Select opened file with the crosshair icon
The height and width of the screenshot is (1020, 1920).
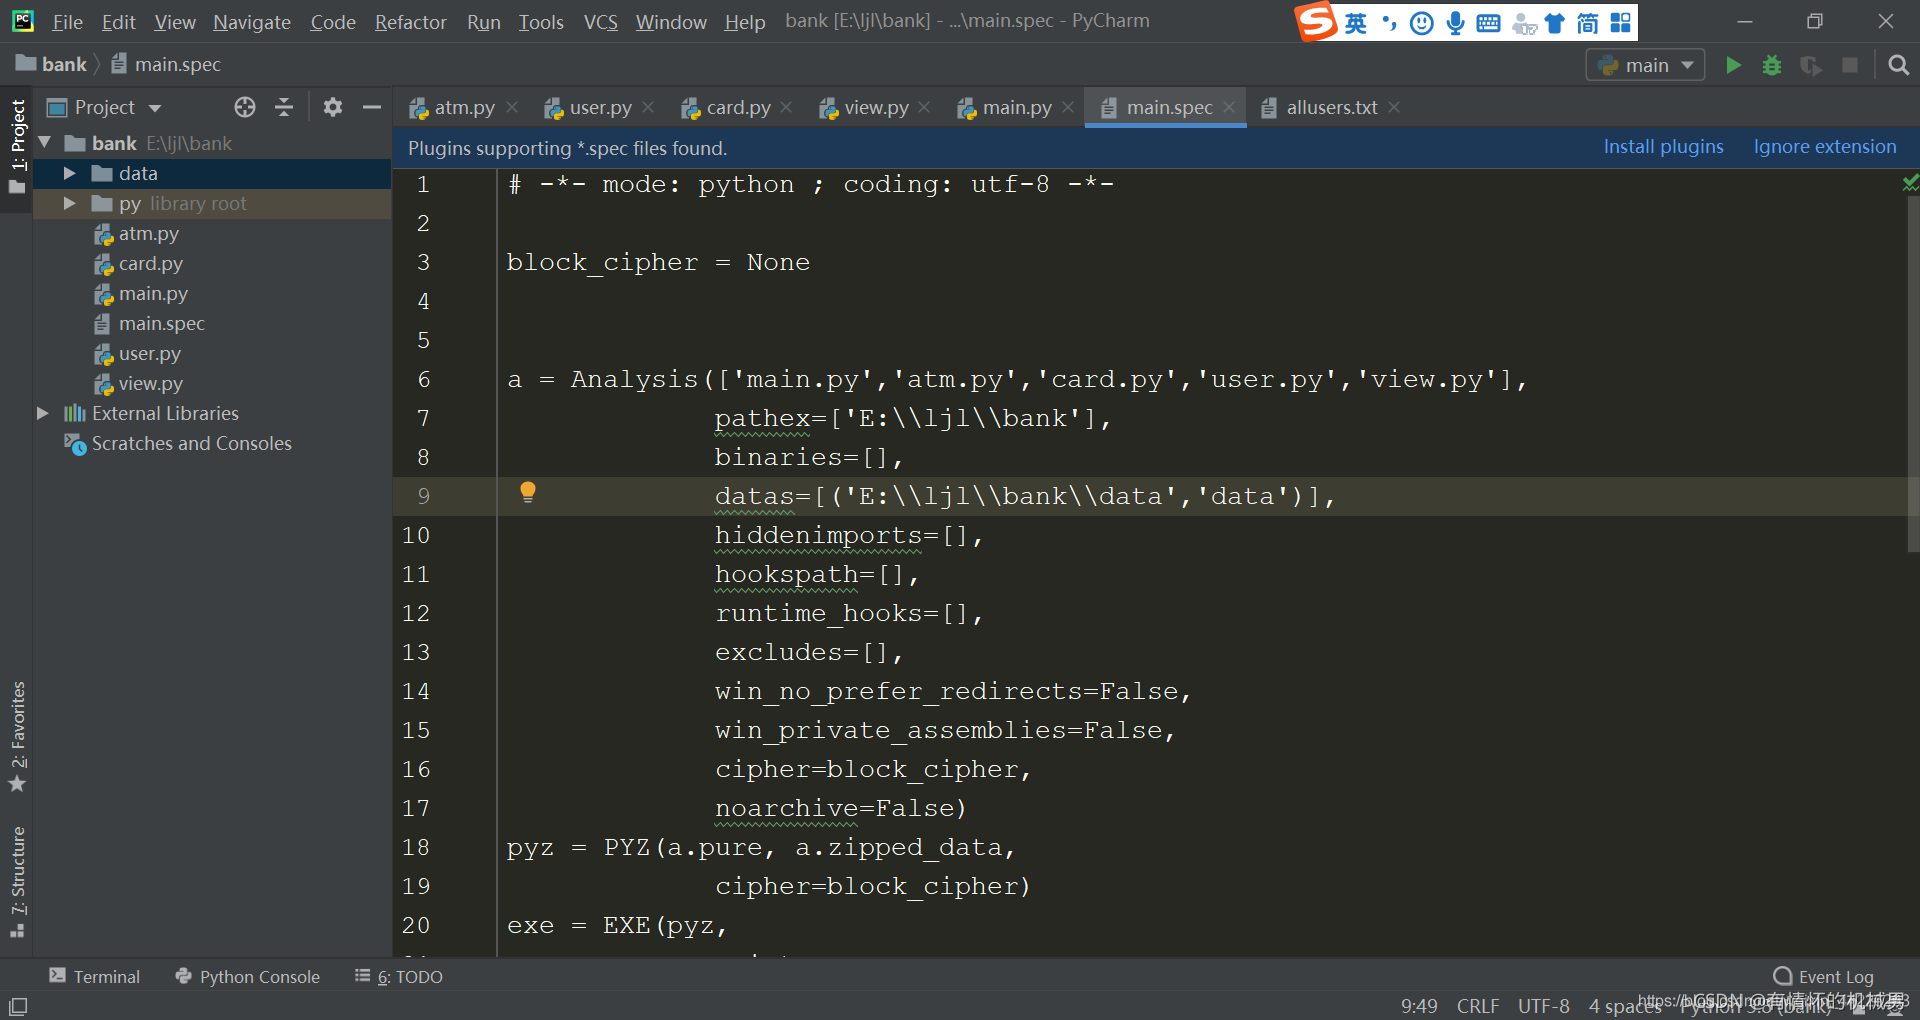tap(244, 107)
